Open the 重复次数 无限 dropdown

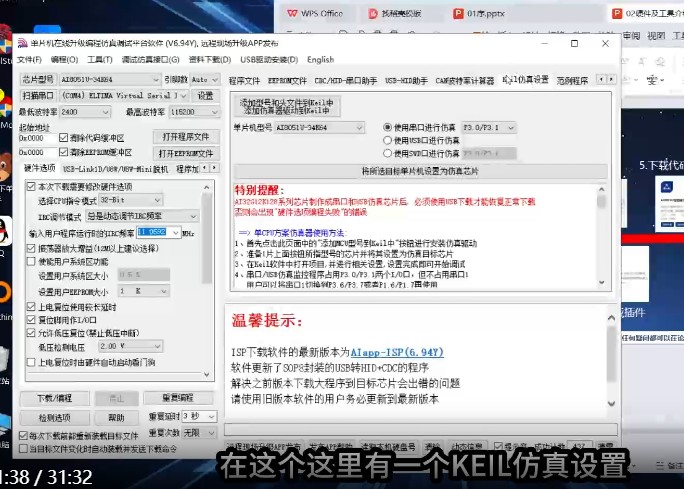199,433
